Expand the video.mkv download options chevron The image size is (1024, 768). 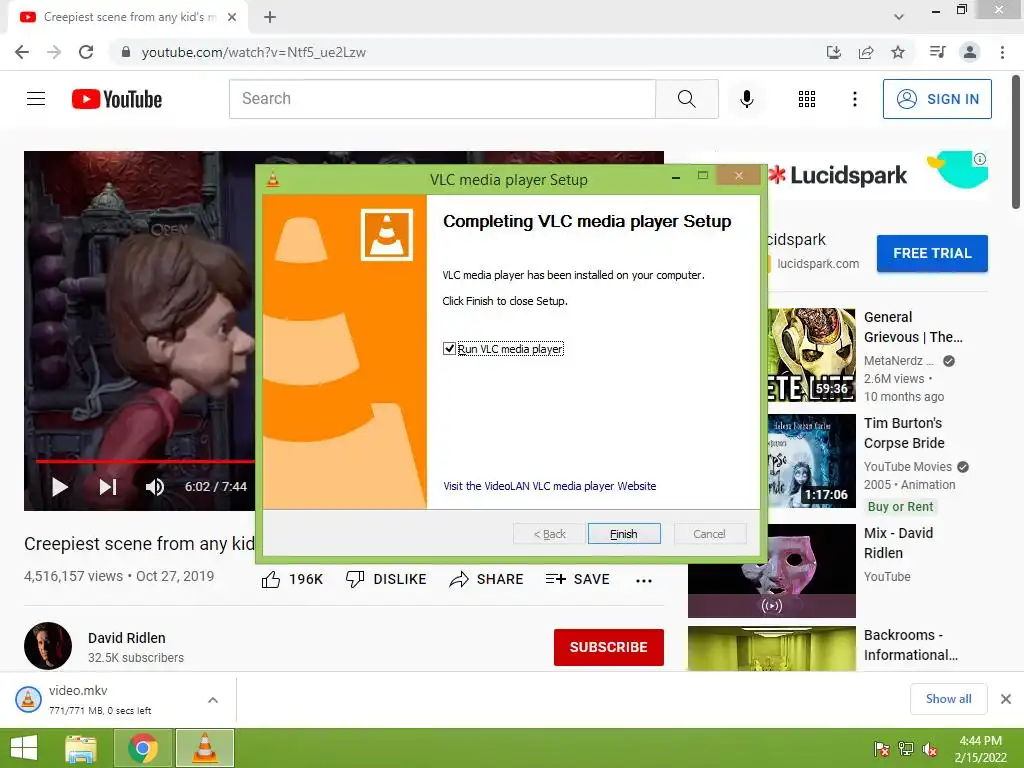[x=213, y=700]
